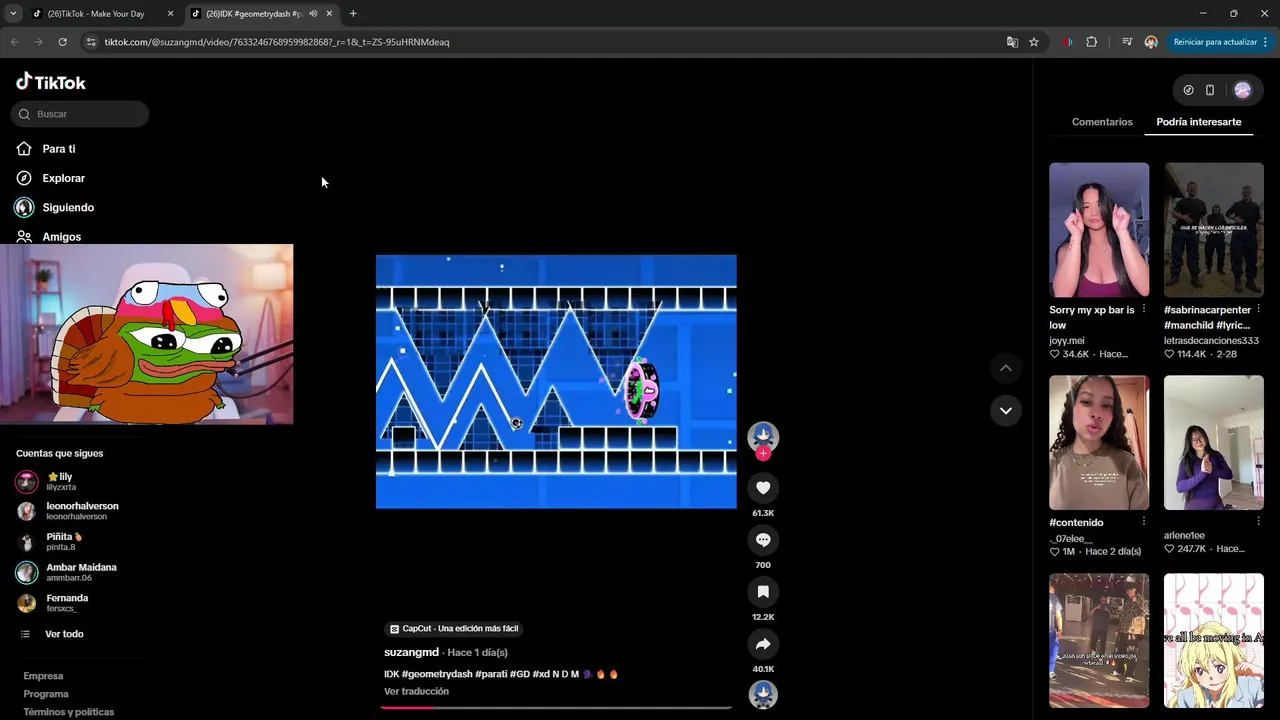
Task: Go to the previous video with up arrow
Action: pyautogui.click(x=1006, y=368)
